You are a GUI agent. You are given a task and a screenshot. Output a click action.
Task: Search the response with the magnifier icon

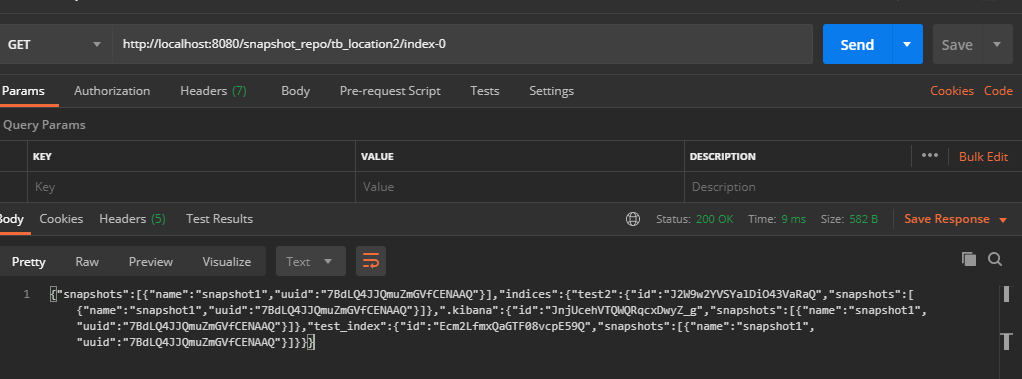(995, 259)
